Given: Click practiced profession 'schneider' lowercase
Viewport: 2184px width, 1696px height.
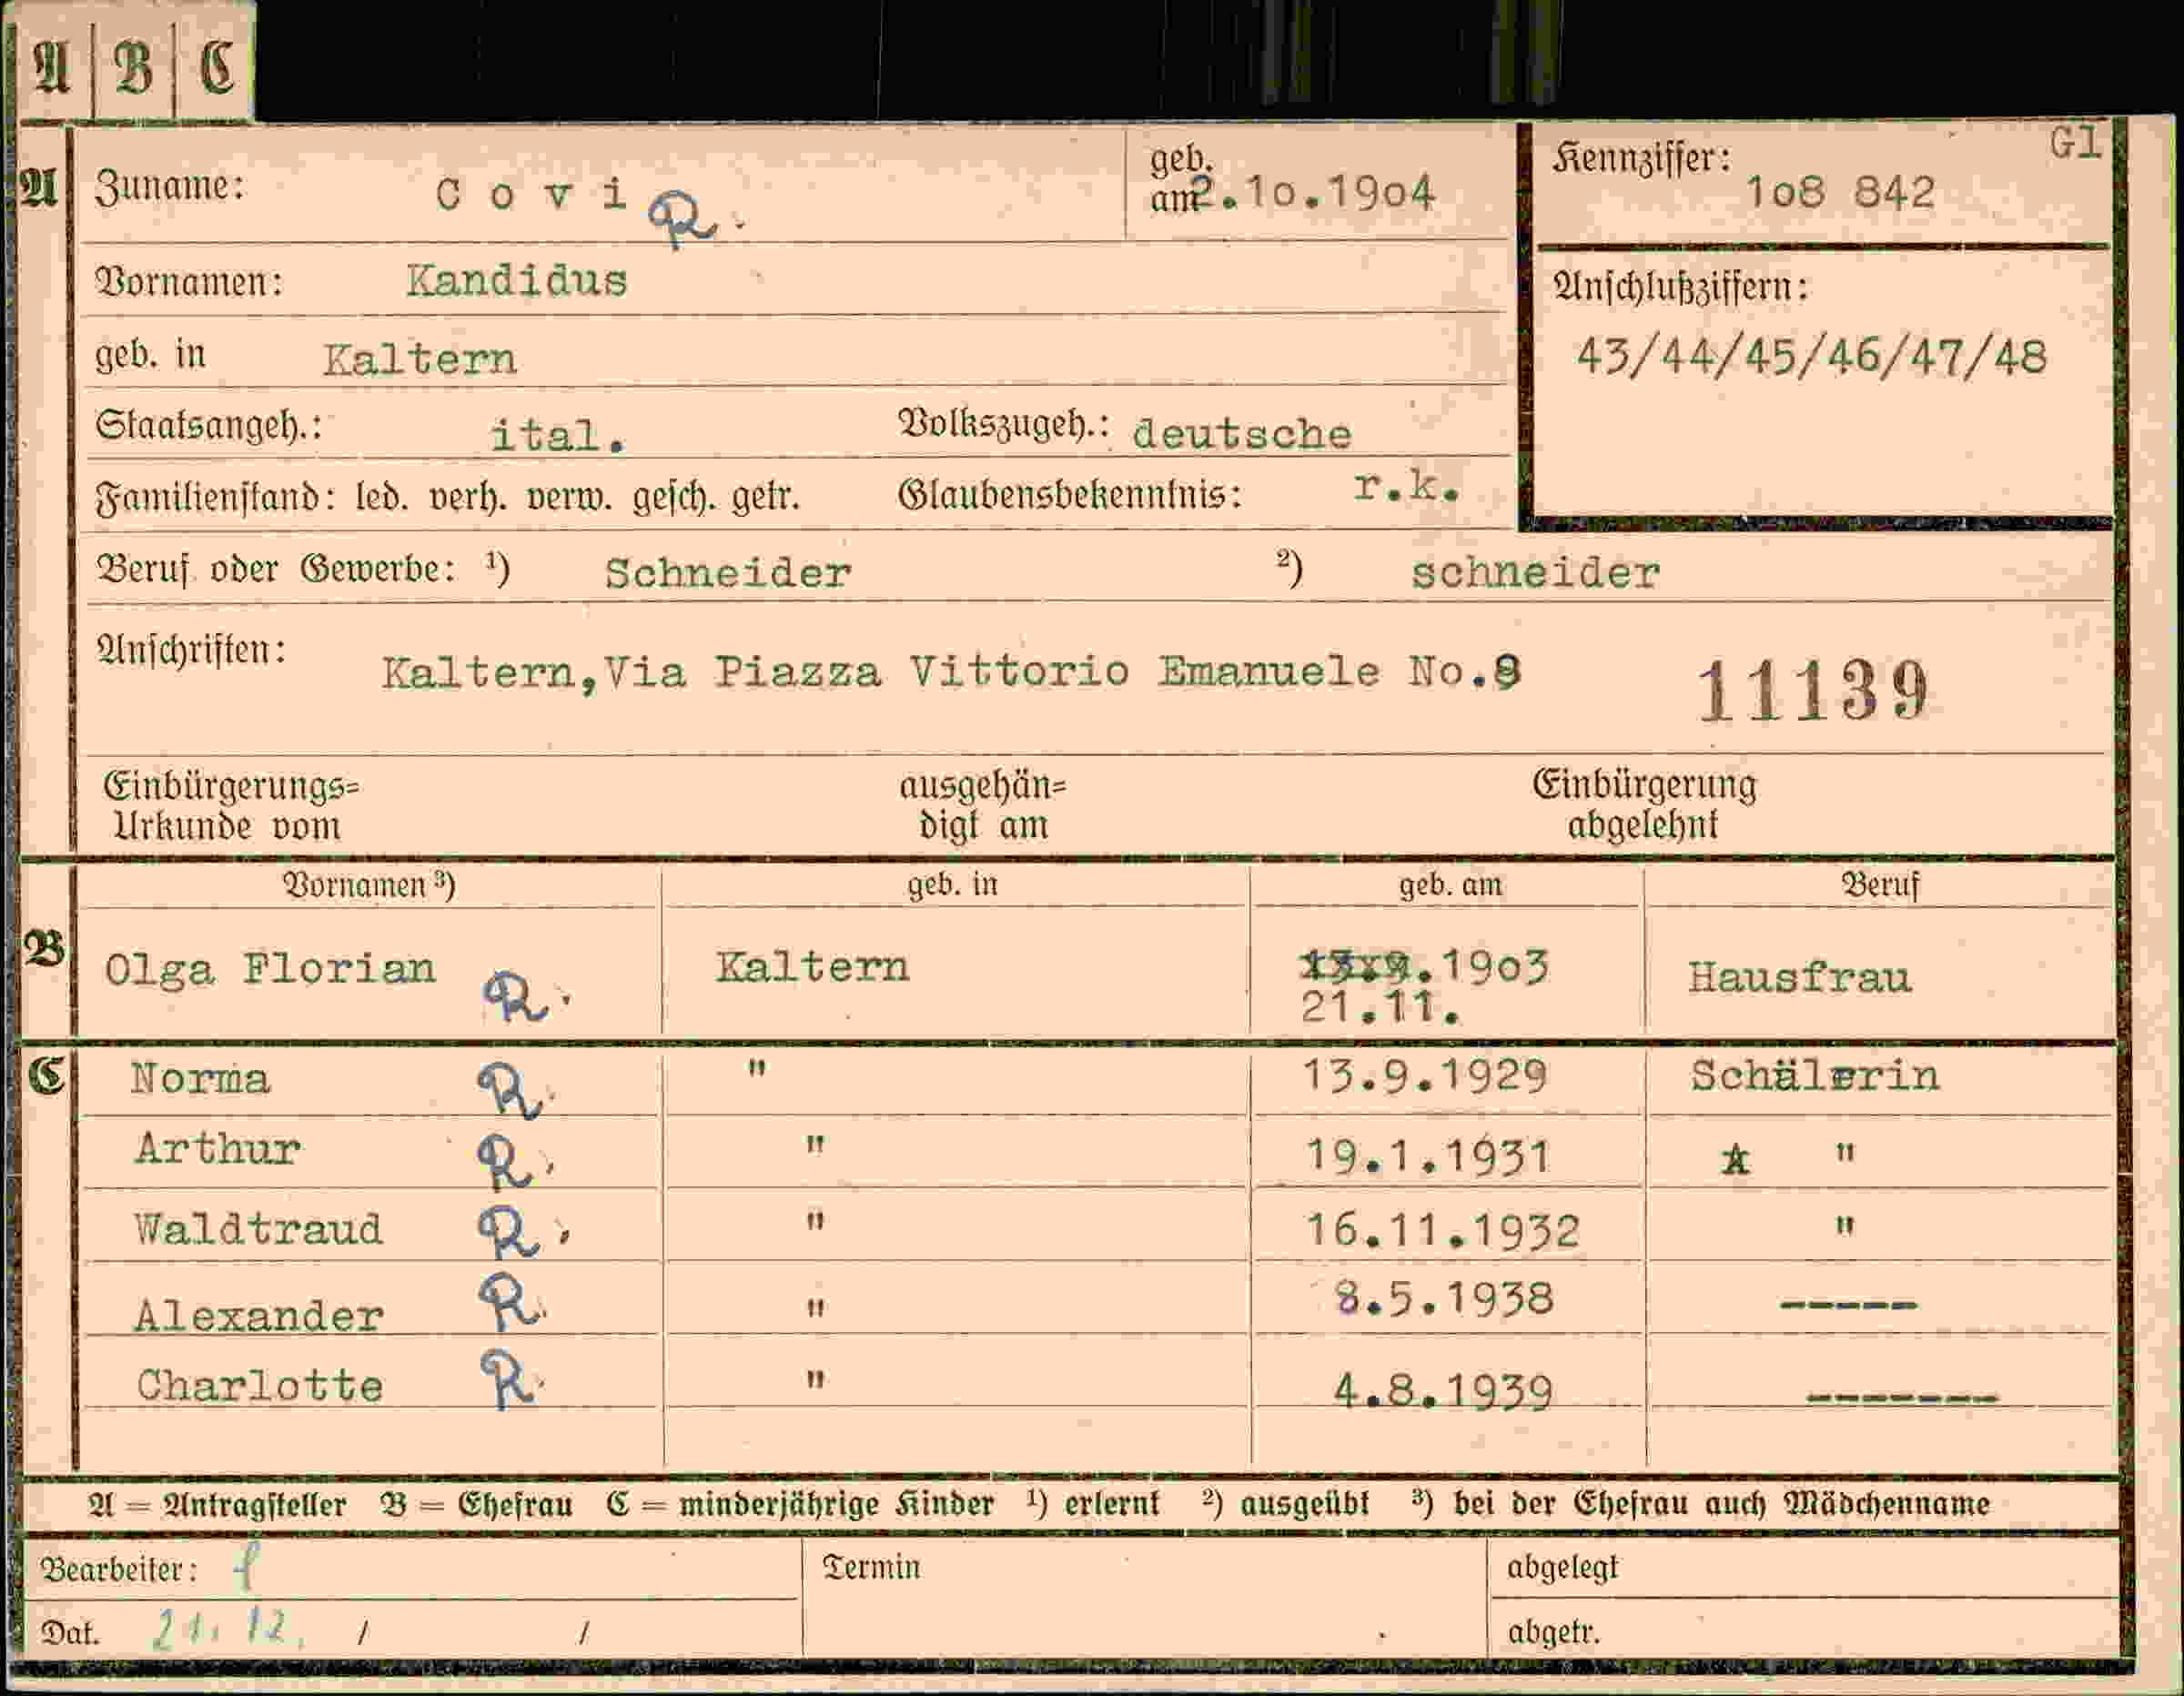Looking at the screenshot, I should [1535, 573].
